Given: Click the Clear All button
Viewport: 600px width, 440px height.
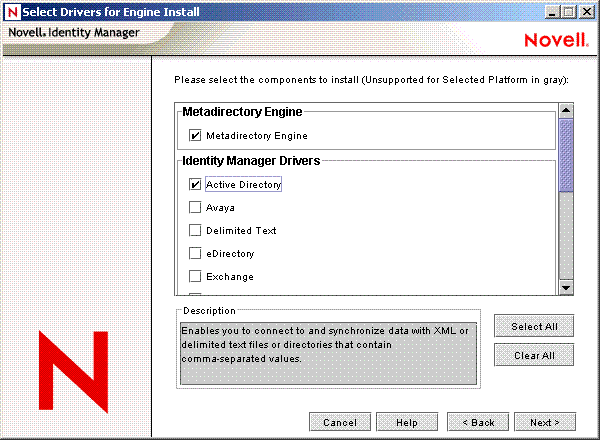Looking at the screenshot, I should [534, 355].
